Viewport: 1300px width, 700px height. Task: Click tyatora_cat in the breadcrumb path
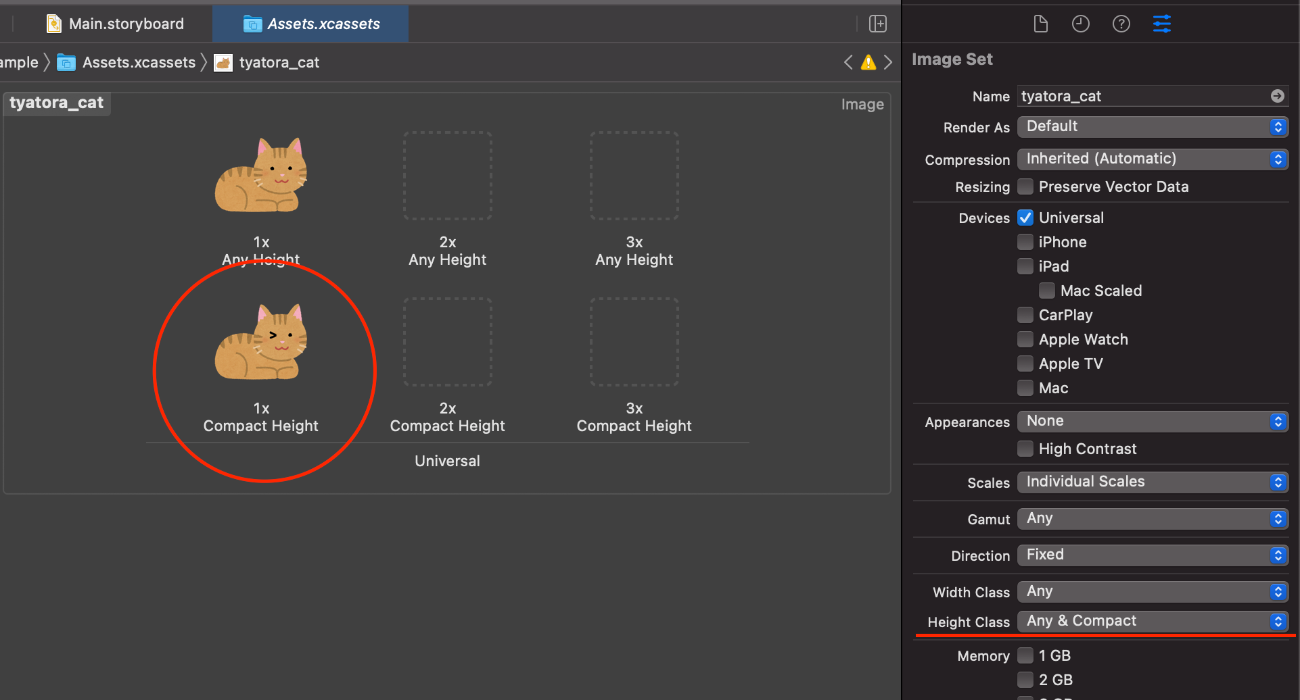tap(279, 62)
